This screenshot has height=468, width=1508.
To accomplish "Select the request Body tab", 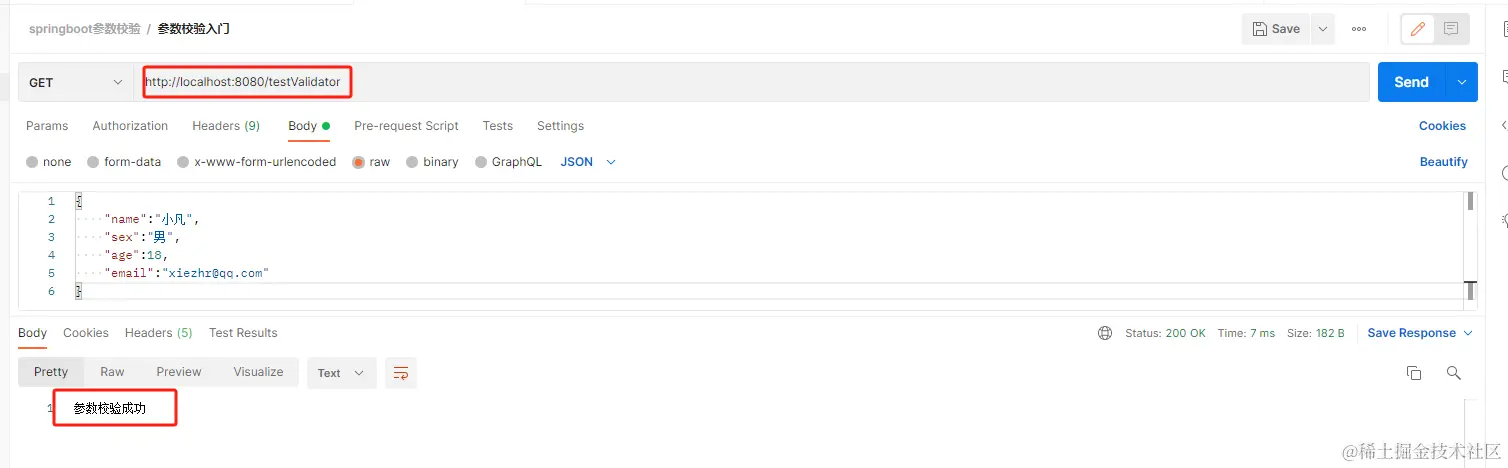I will pos(309,126).
